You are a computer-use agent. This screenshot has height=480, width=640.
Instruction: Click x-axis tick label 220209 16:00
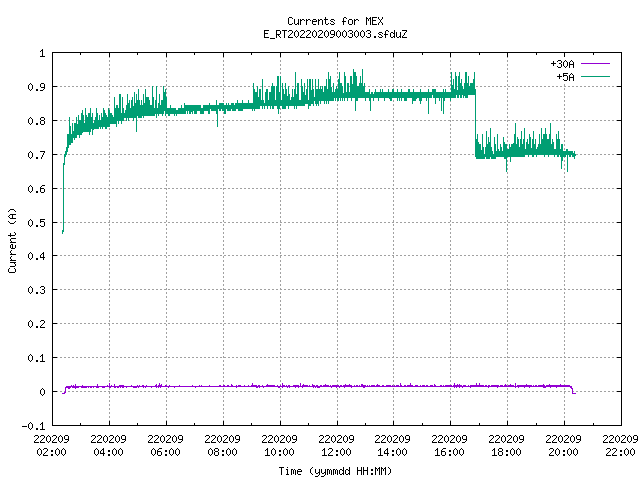(x=449, y=446)
